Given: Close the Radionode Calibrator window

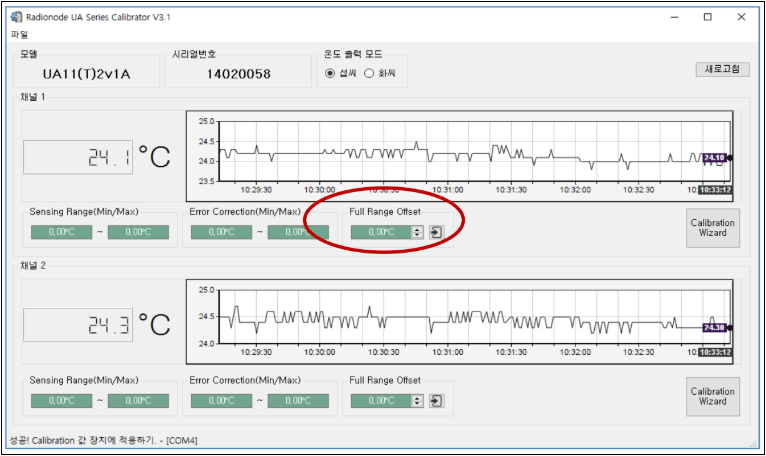Looking at the screenshot, I should 741,17.
